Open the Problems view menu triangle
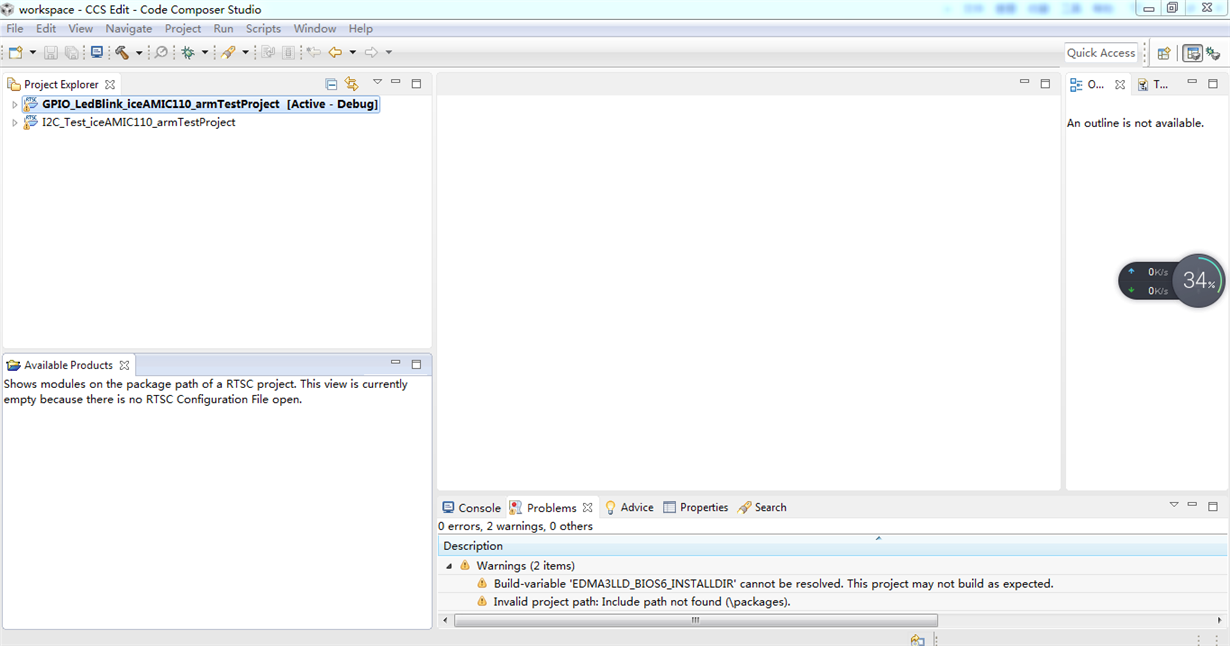The width and height of the screenshot is (1230, 646). tap(1174, 505)
